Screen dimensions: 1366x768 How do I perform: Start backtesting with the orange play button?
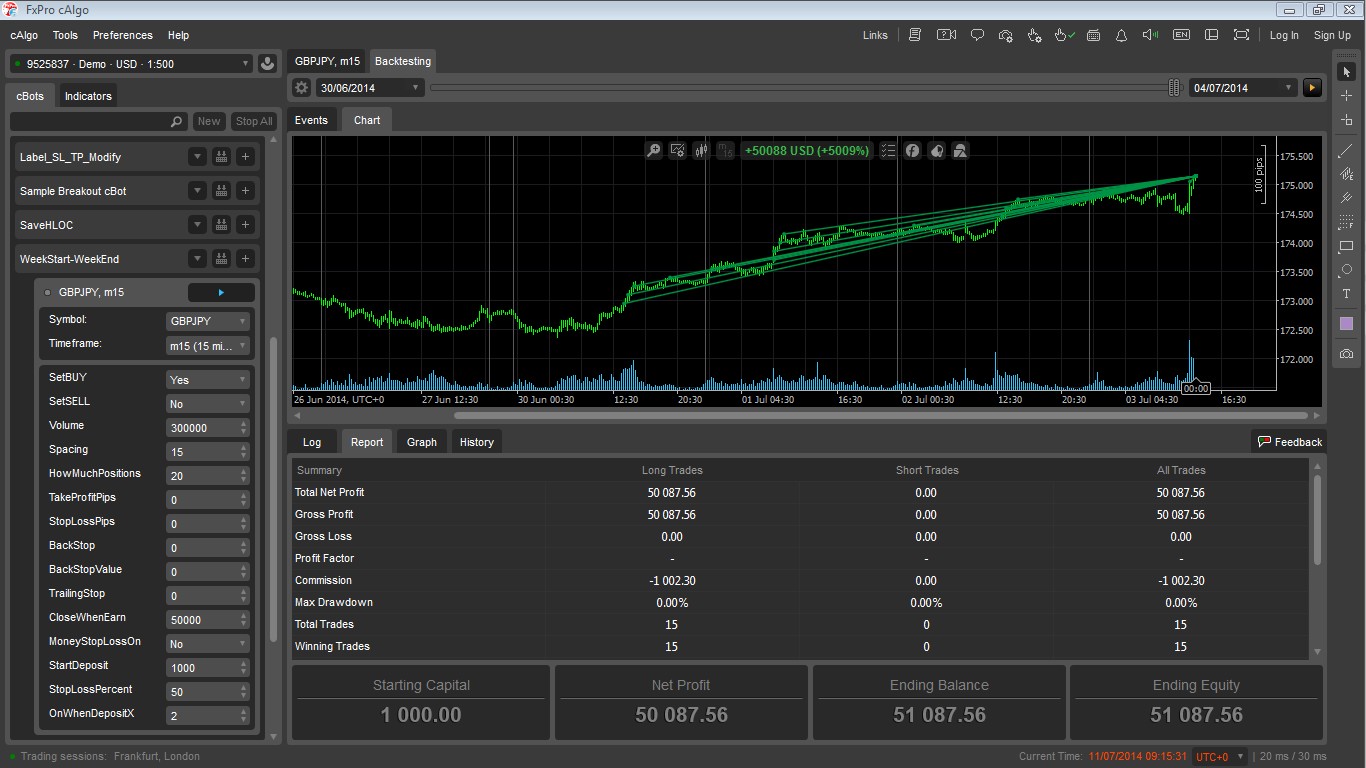(1313, 88)
